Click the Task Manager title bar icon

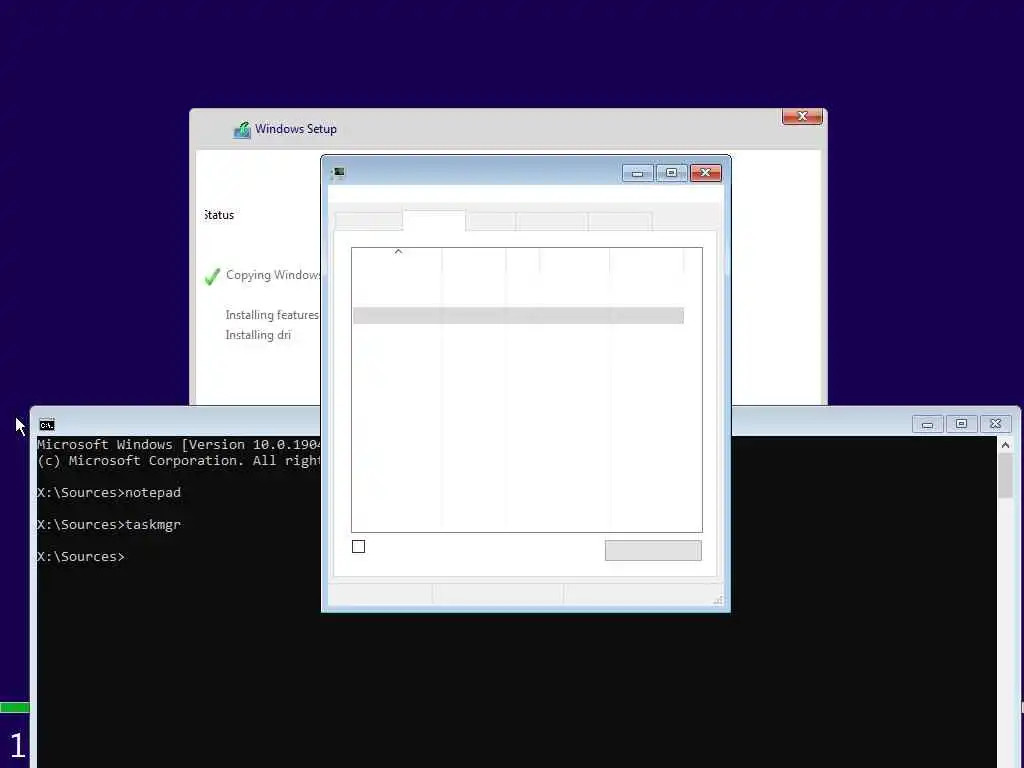338,173
